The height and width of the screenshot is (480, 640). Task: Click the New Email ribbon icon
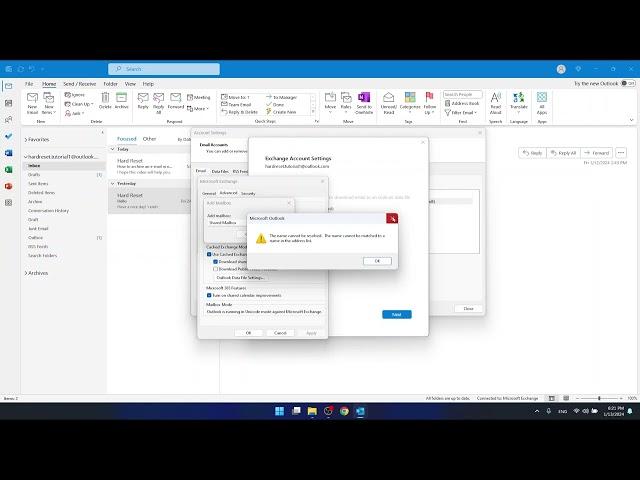[32, 103]
